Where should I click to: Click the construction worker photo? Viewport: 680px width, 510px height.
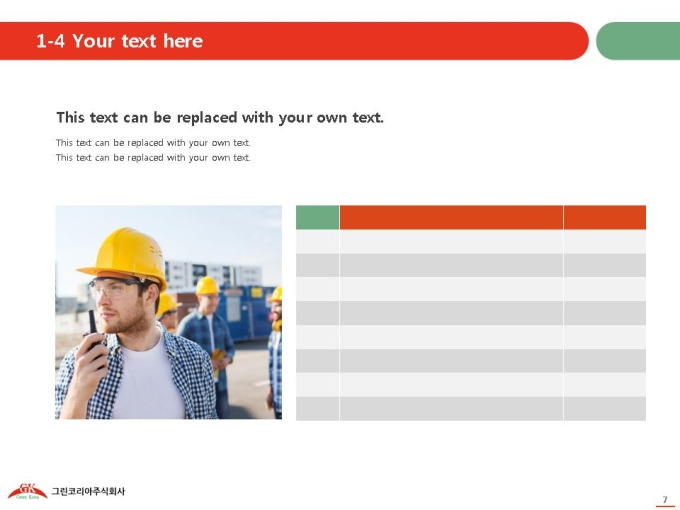[169, 312]
